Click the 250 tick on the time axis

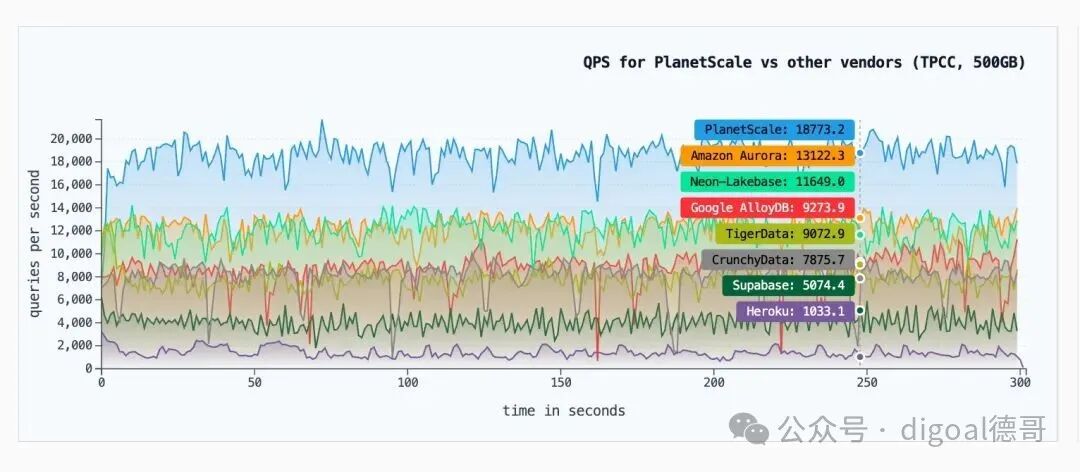coord(866,382)
